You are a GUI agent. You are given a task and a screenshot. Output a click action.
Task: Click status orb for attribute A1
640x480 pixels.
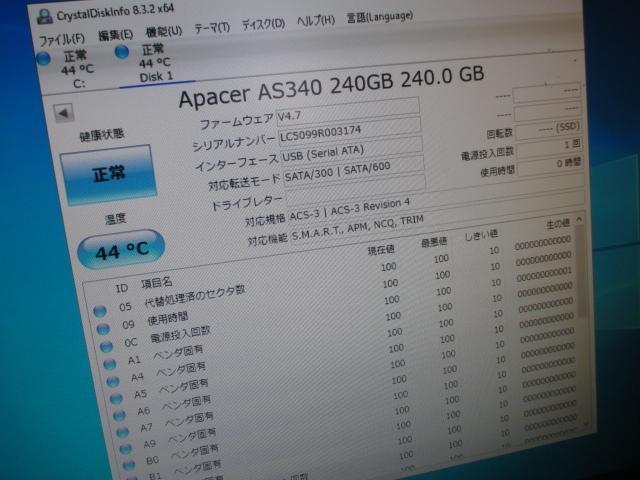coord(109,364)
